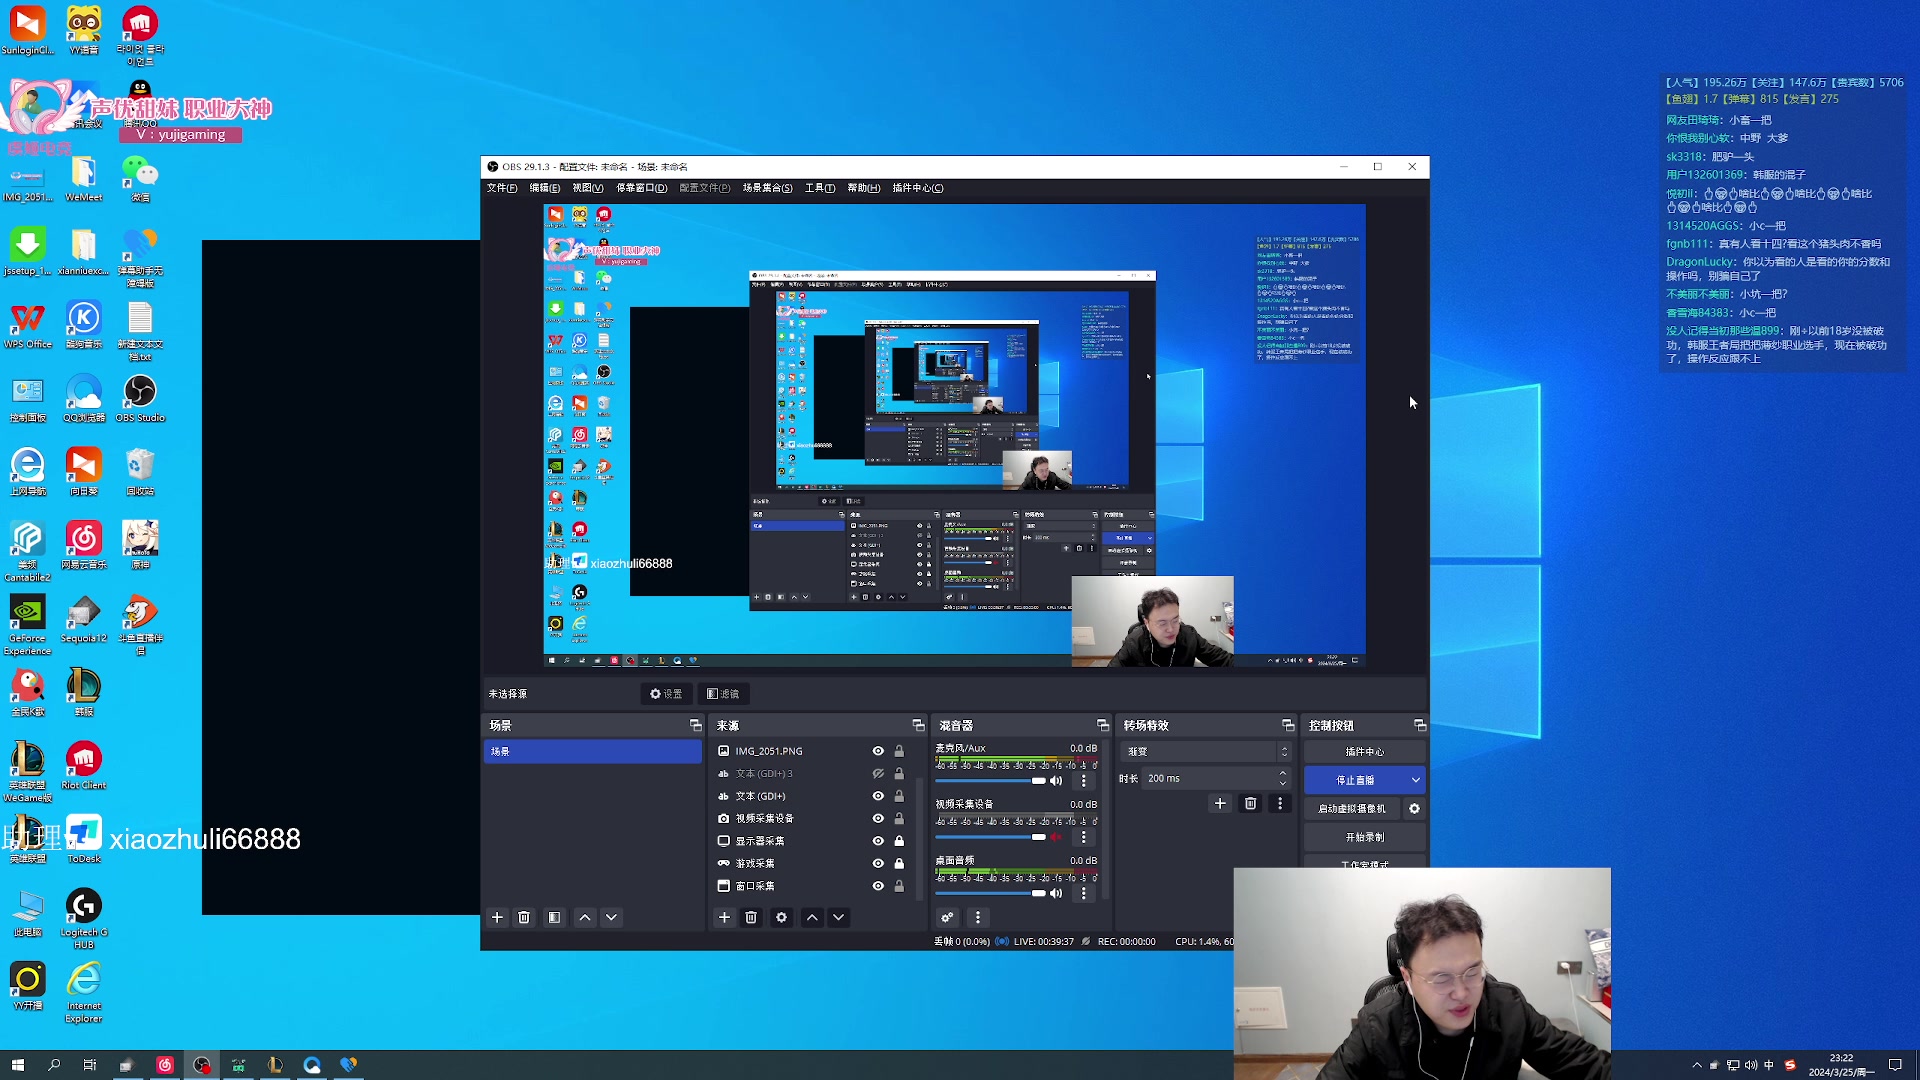The height and width of the screenshot is (1080, 1920).
Task: Hide the 窗口采集 source
Action: point(878,886)
